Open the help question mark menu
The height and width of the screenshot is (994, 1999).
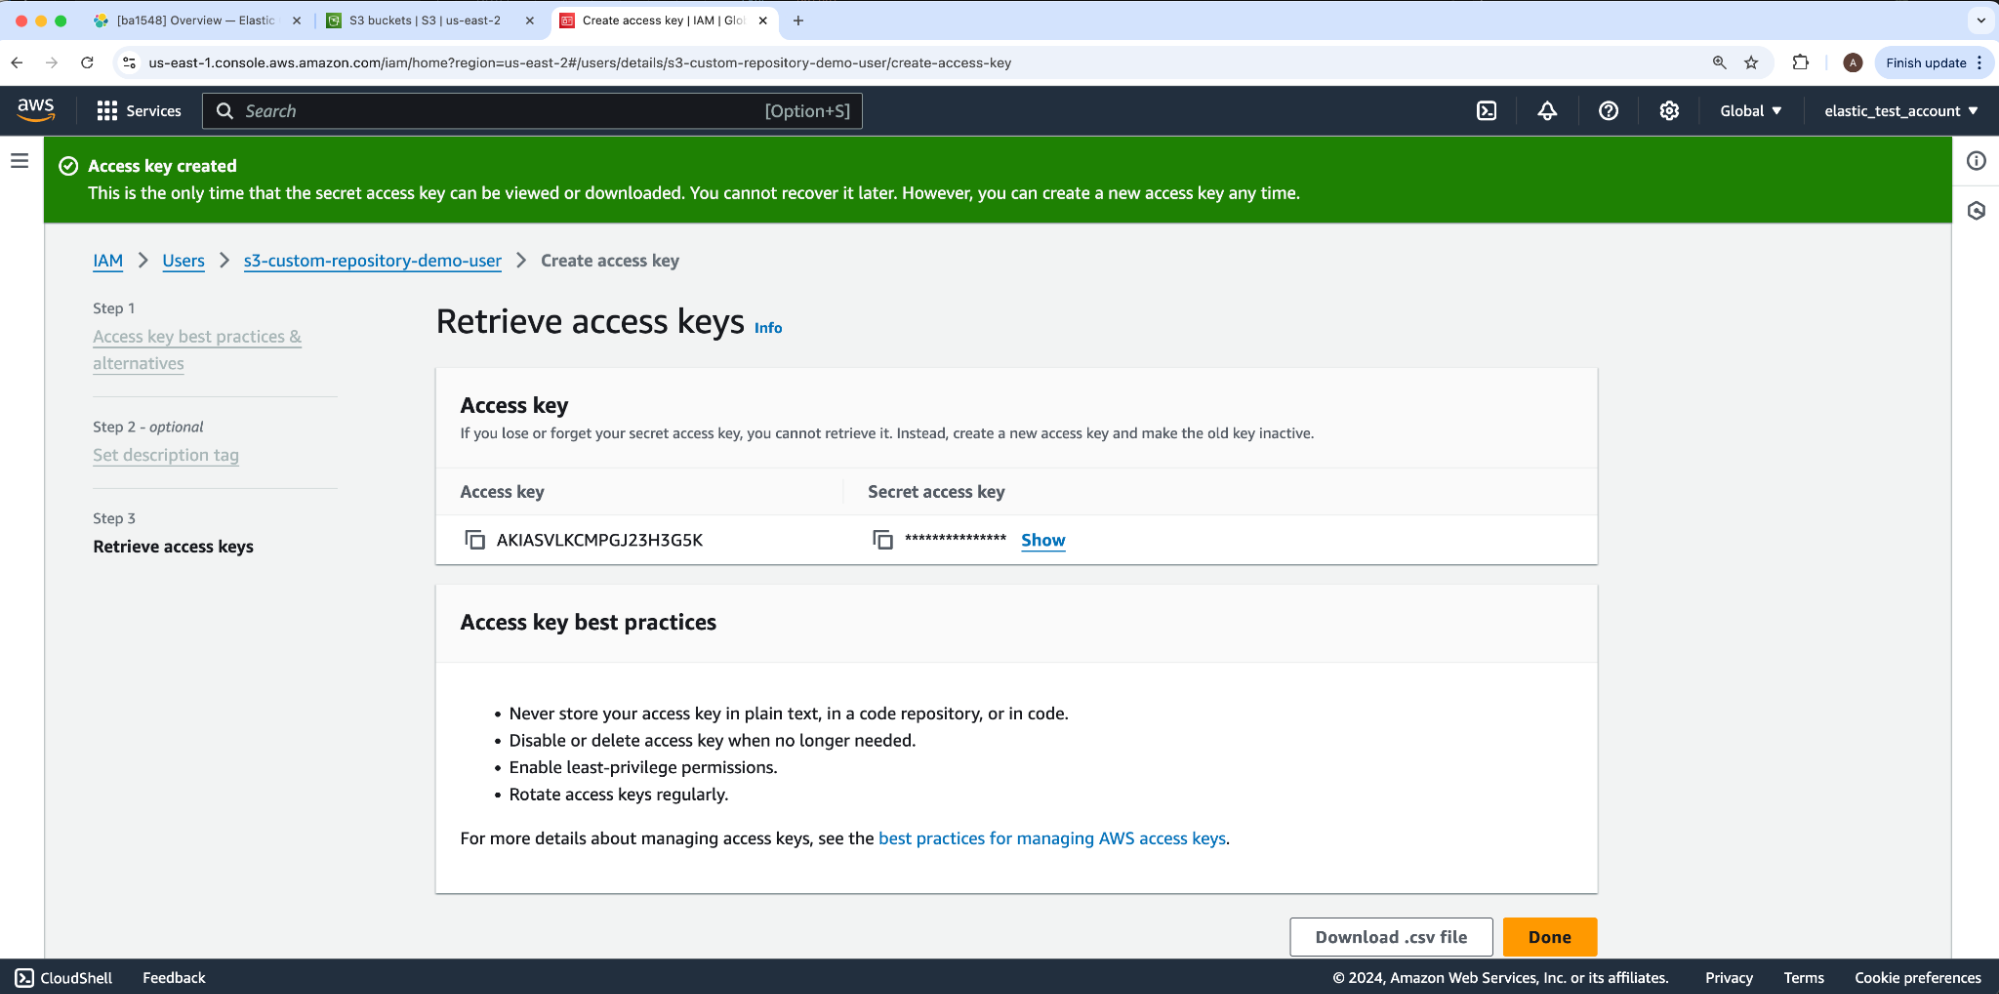click(1608, 111)
